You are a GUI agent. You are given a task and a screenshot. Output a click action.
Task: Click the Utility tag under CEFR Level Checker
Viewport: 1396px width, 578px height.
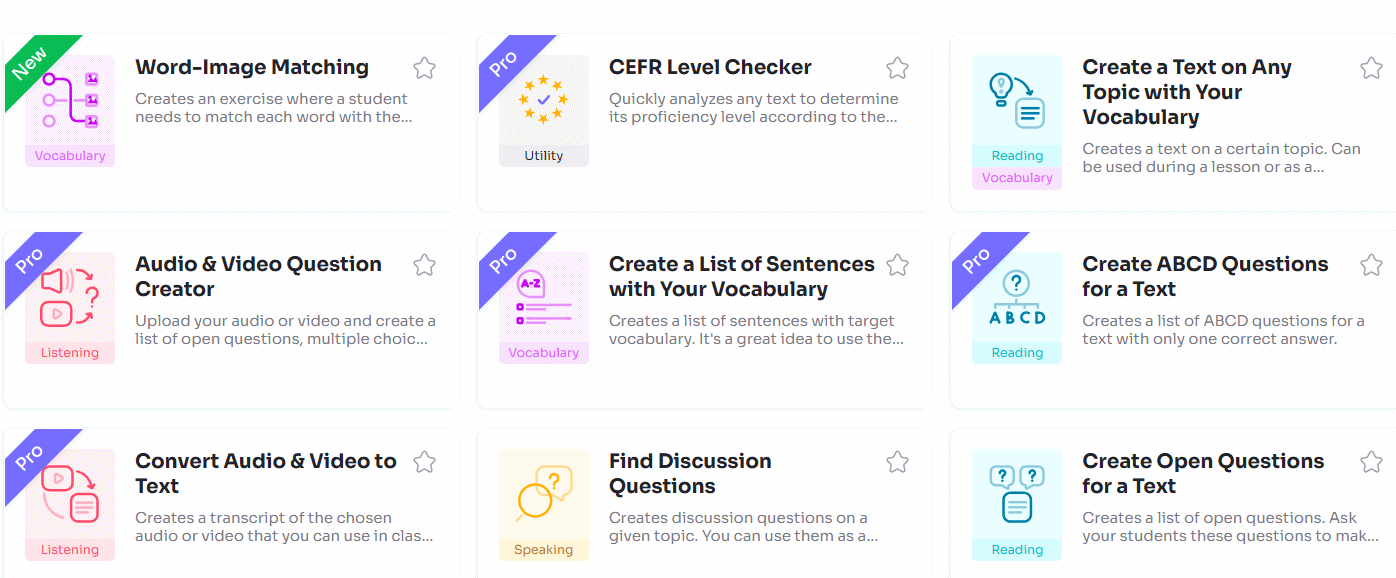544,156
